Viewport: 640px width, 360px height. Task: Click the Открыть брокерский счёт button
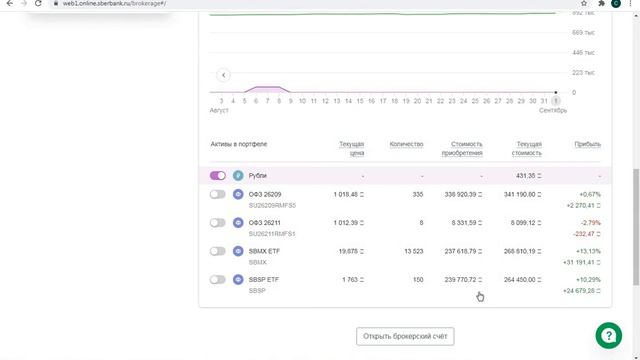[405, 336]
